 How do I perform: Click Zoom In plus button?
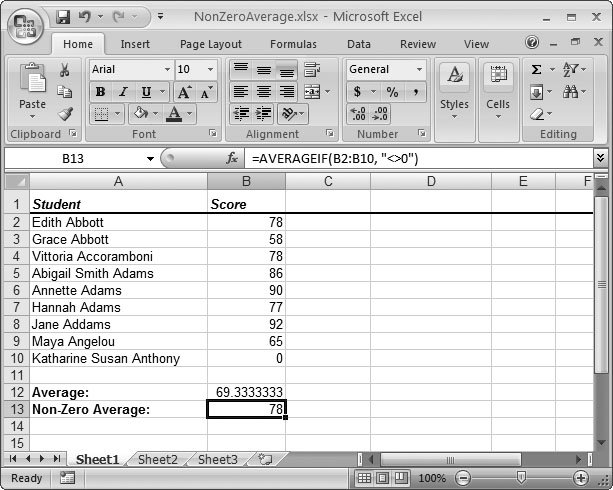point(581,478)
